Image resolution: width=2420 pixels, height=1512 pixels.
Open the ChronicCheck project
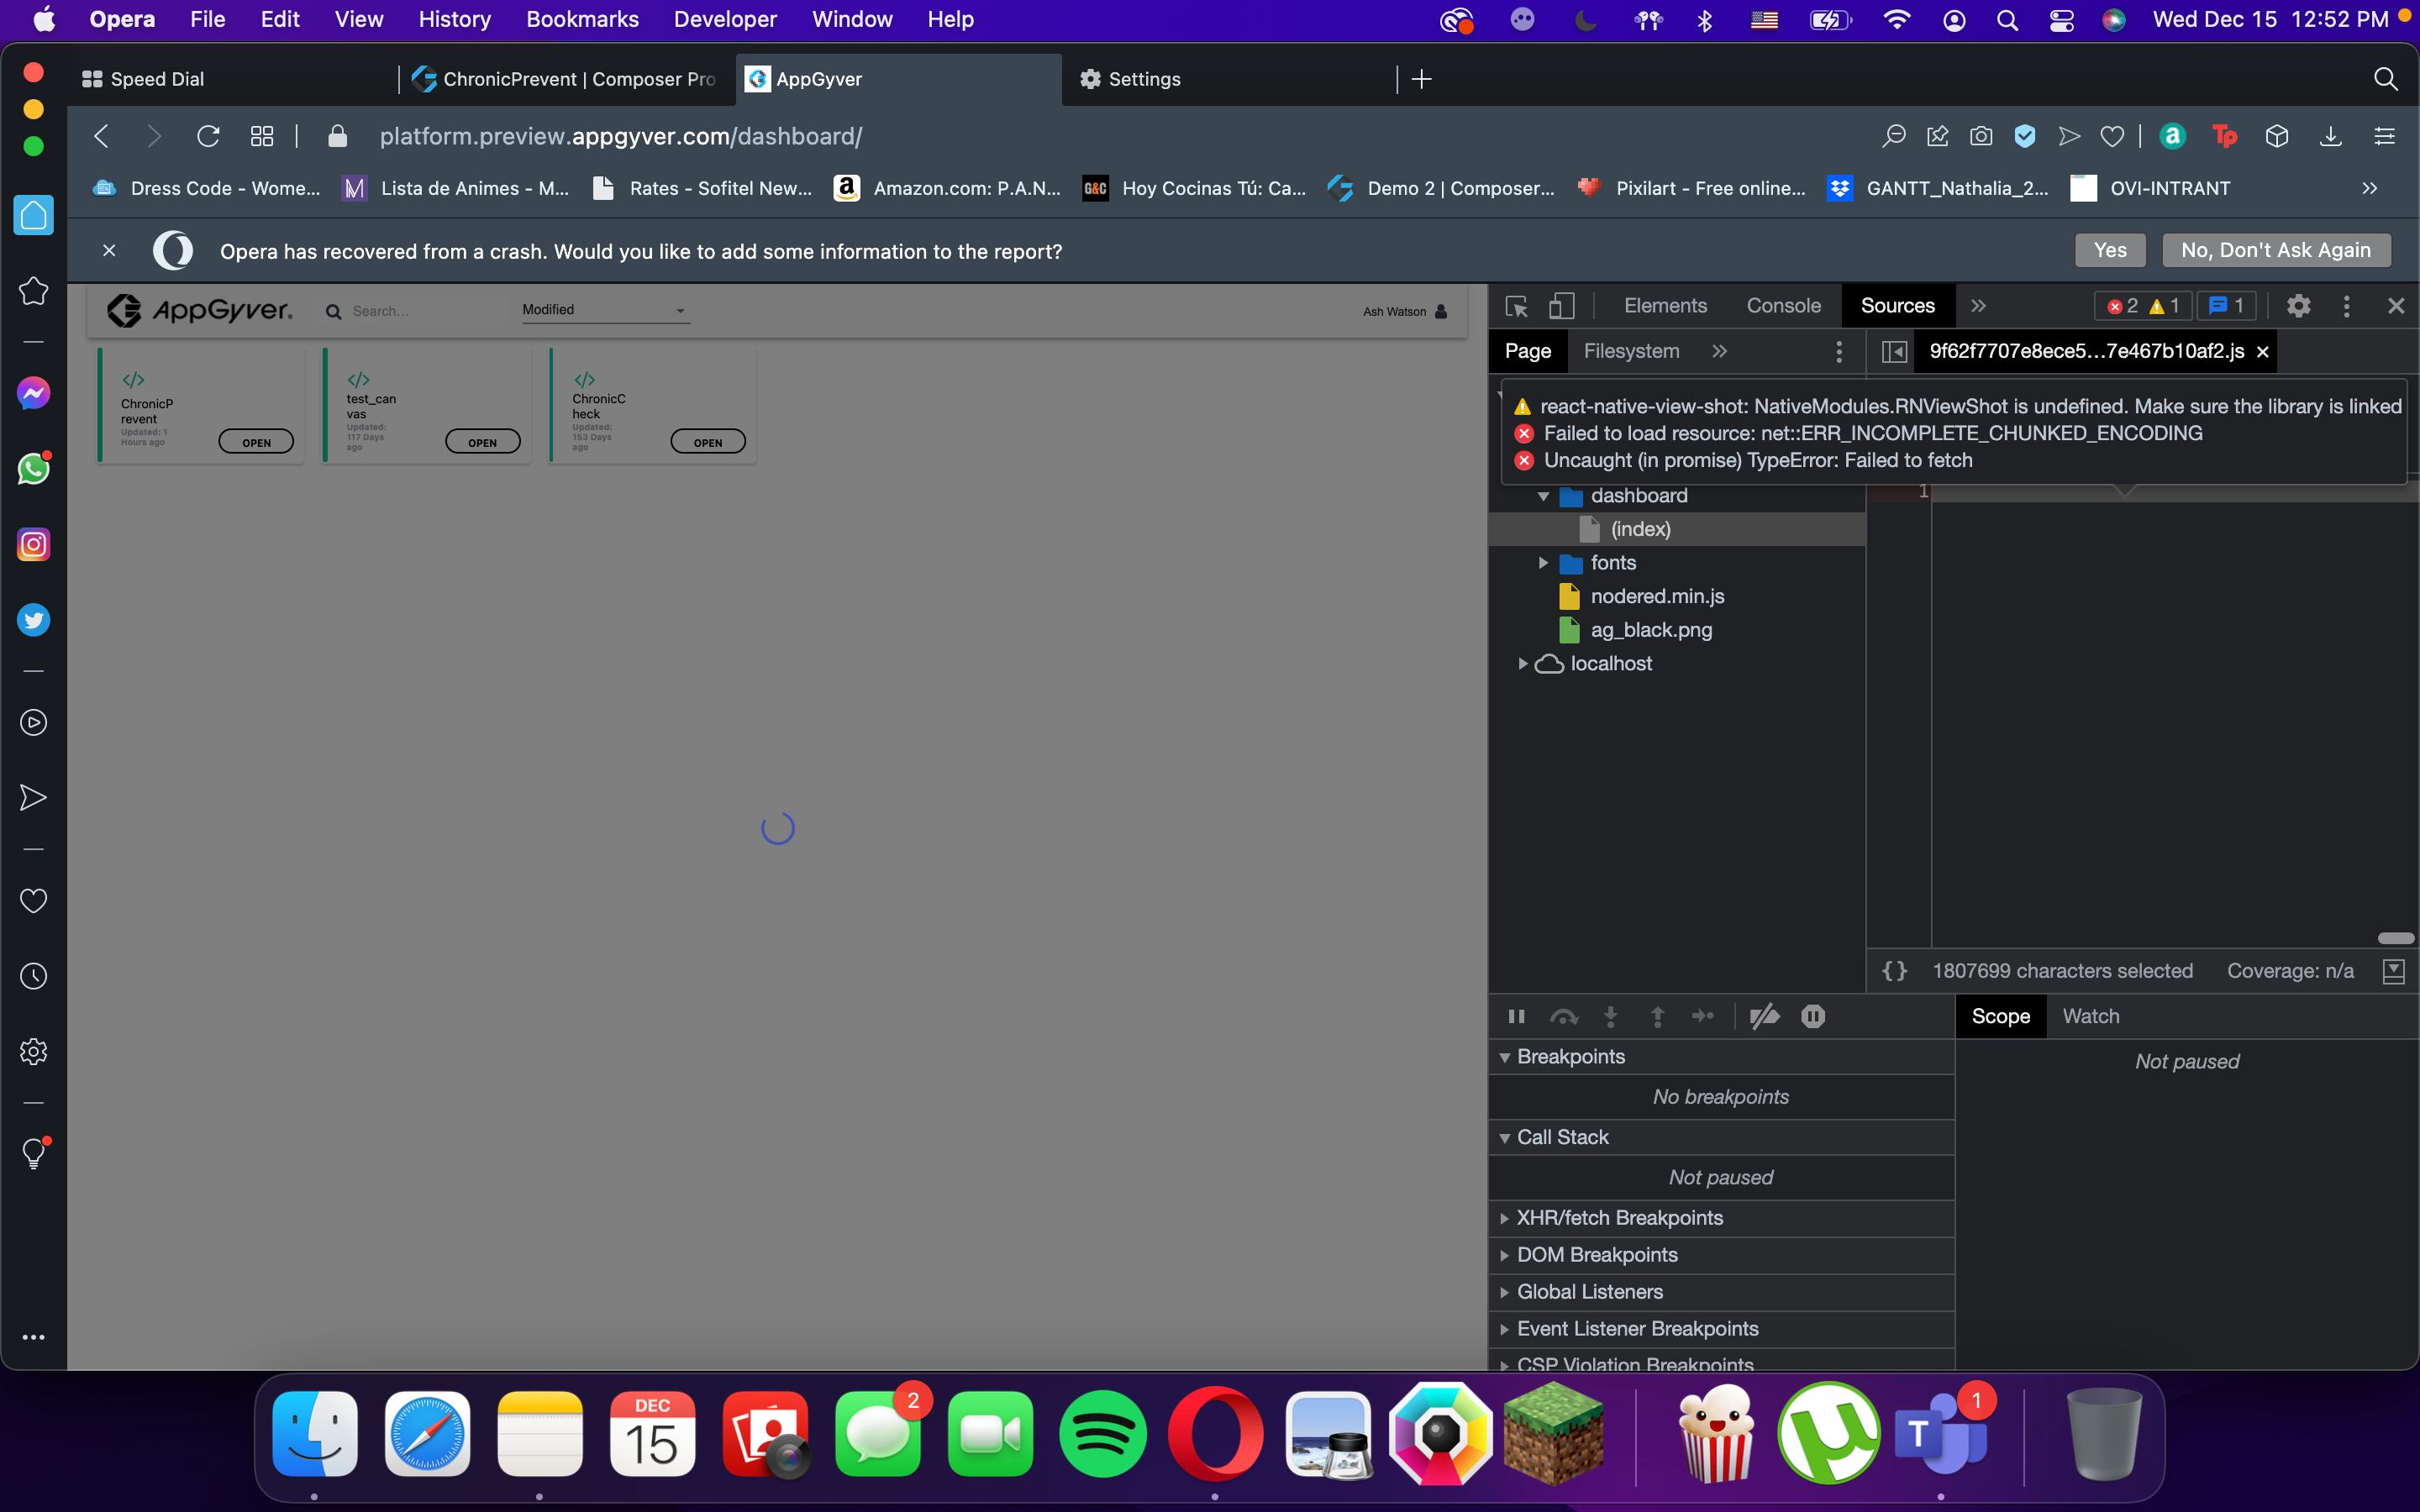[x=708, y=442]
